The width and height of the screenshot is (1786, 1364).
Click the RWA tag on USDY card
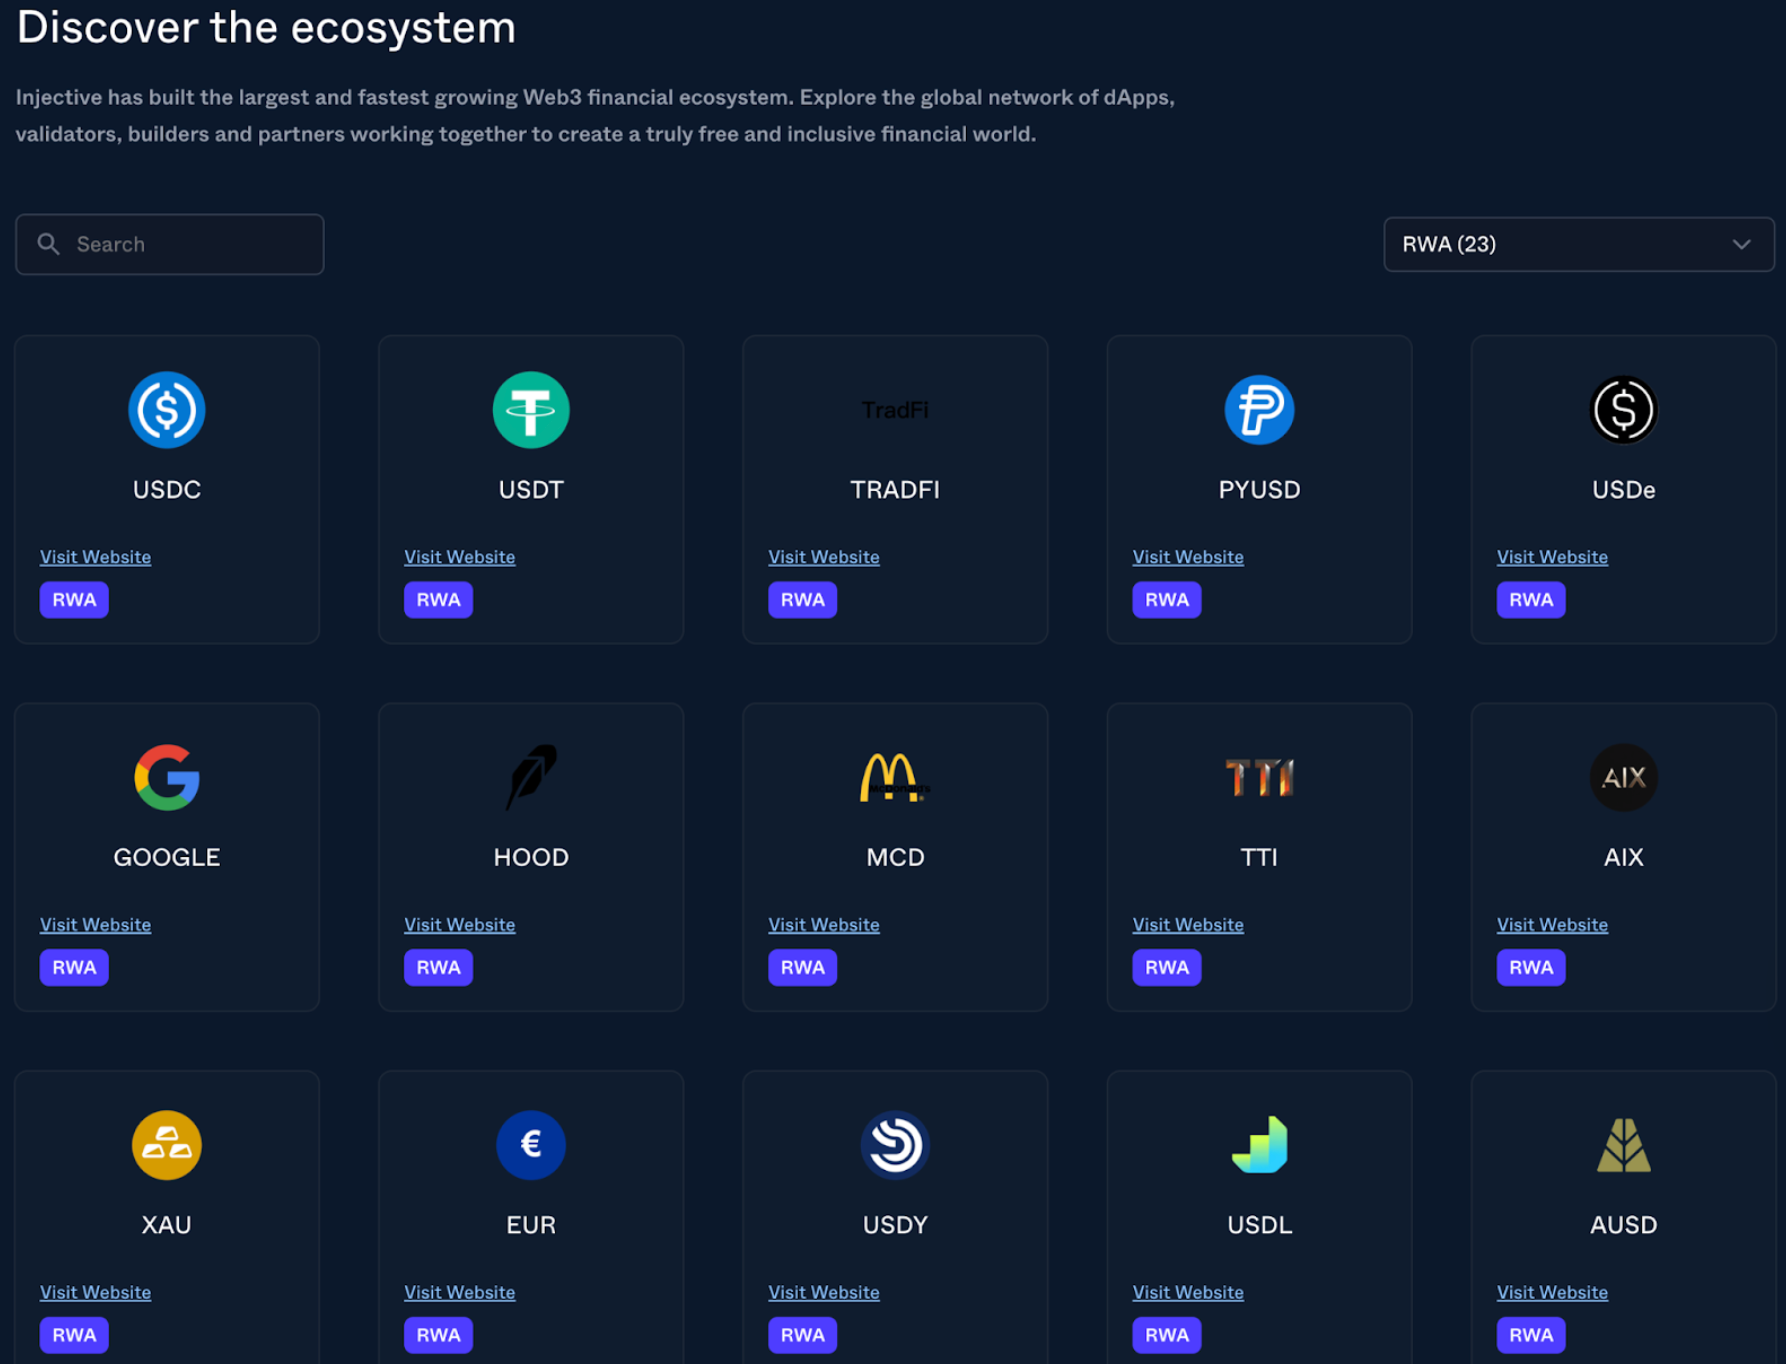click(802, 1335)
